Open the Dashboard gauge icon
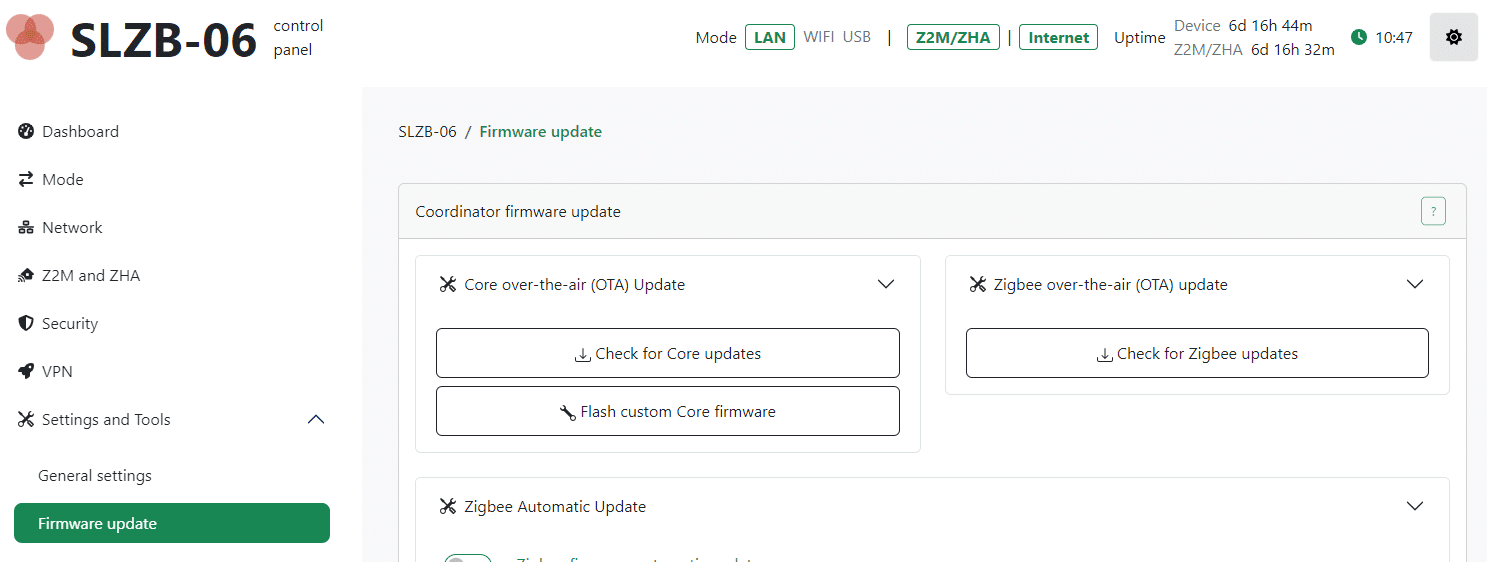This screenshot has width=1487, height=562. point(26,131)
